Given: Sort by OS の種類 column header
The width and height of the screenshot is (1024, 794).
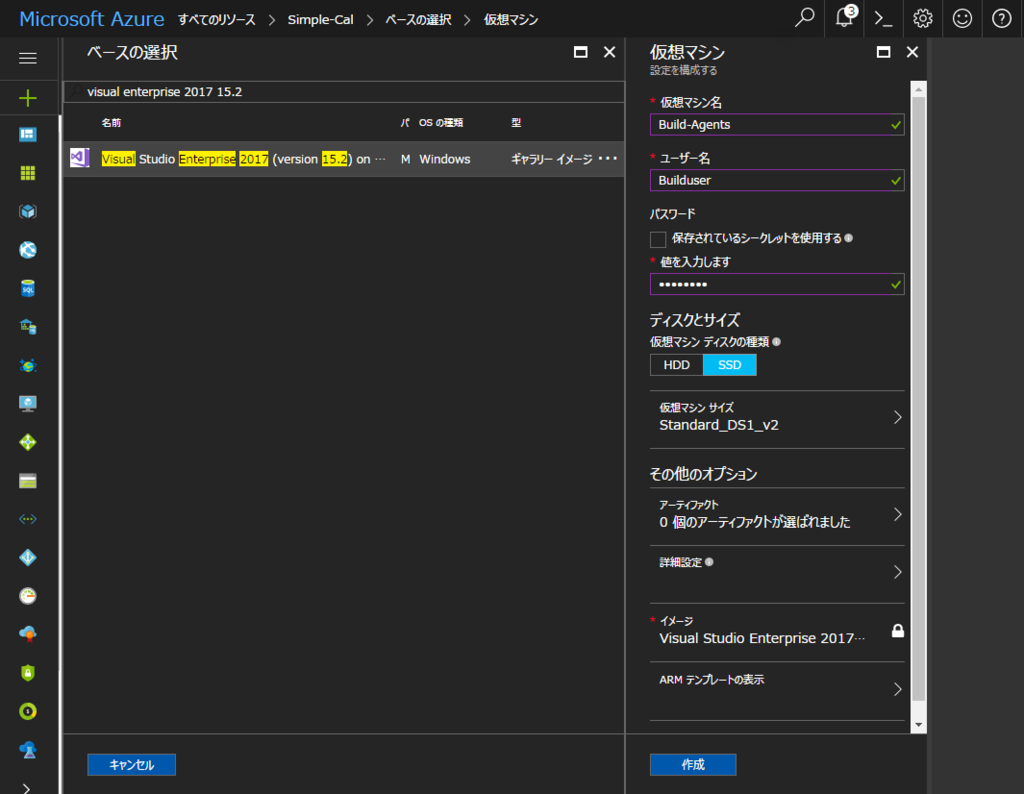Looking at the screenshot, I should (x=441, y=122).
